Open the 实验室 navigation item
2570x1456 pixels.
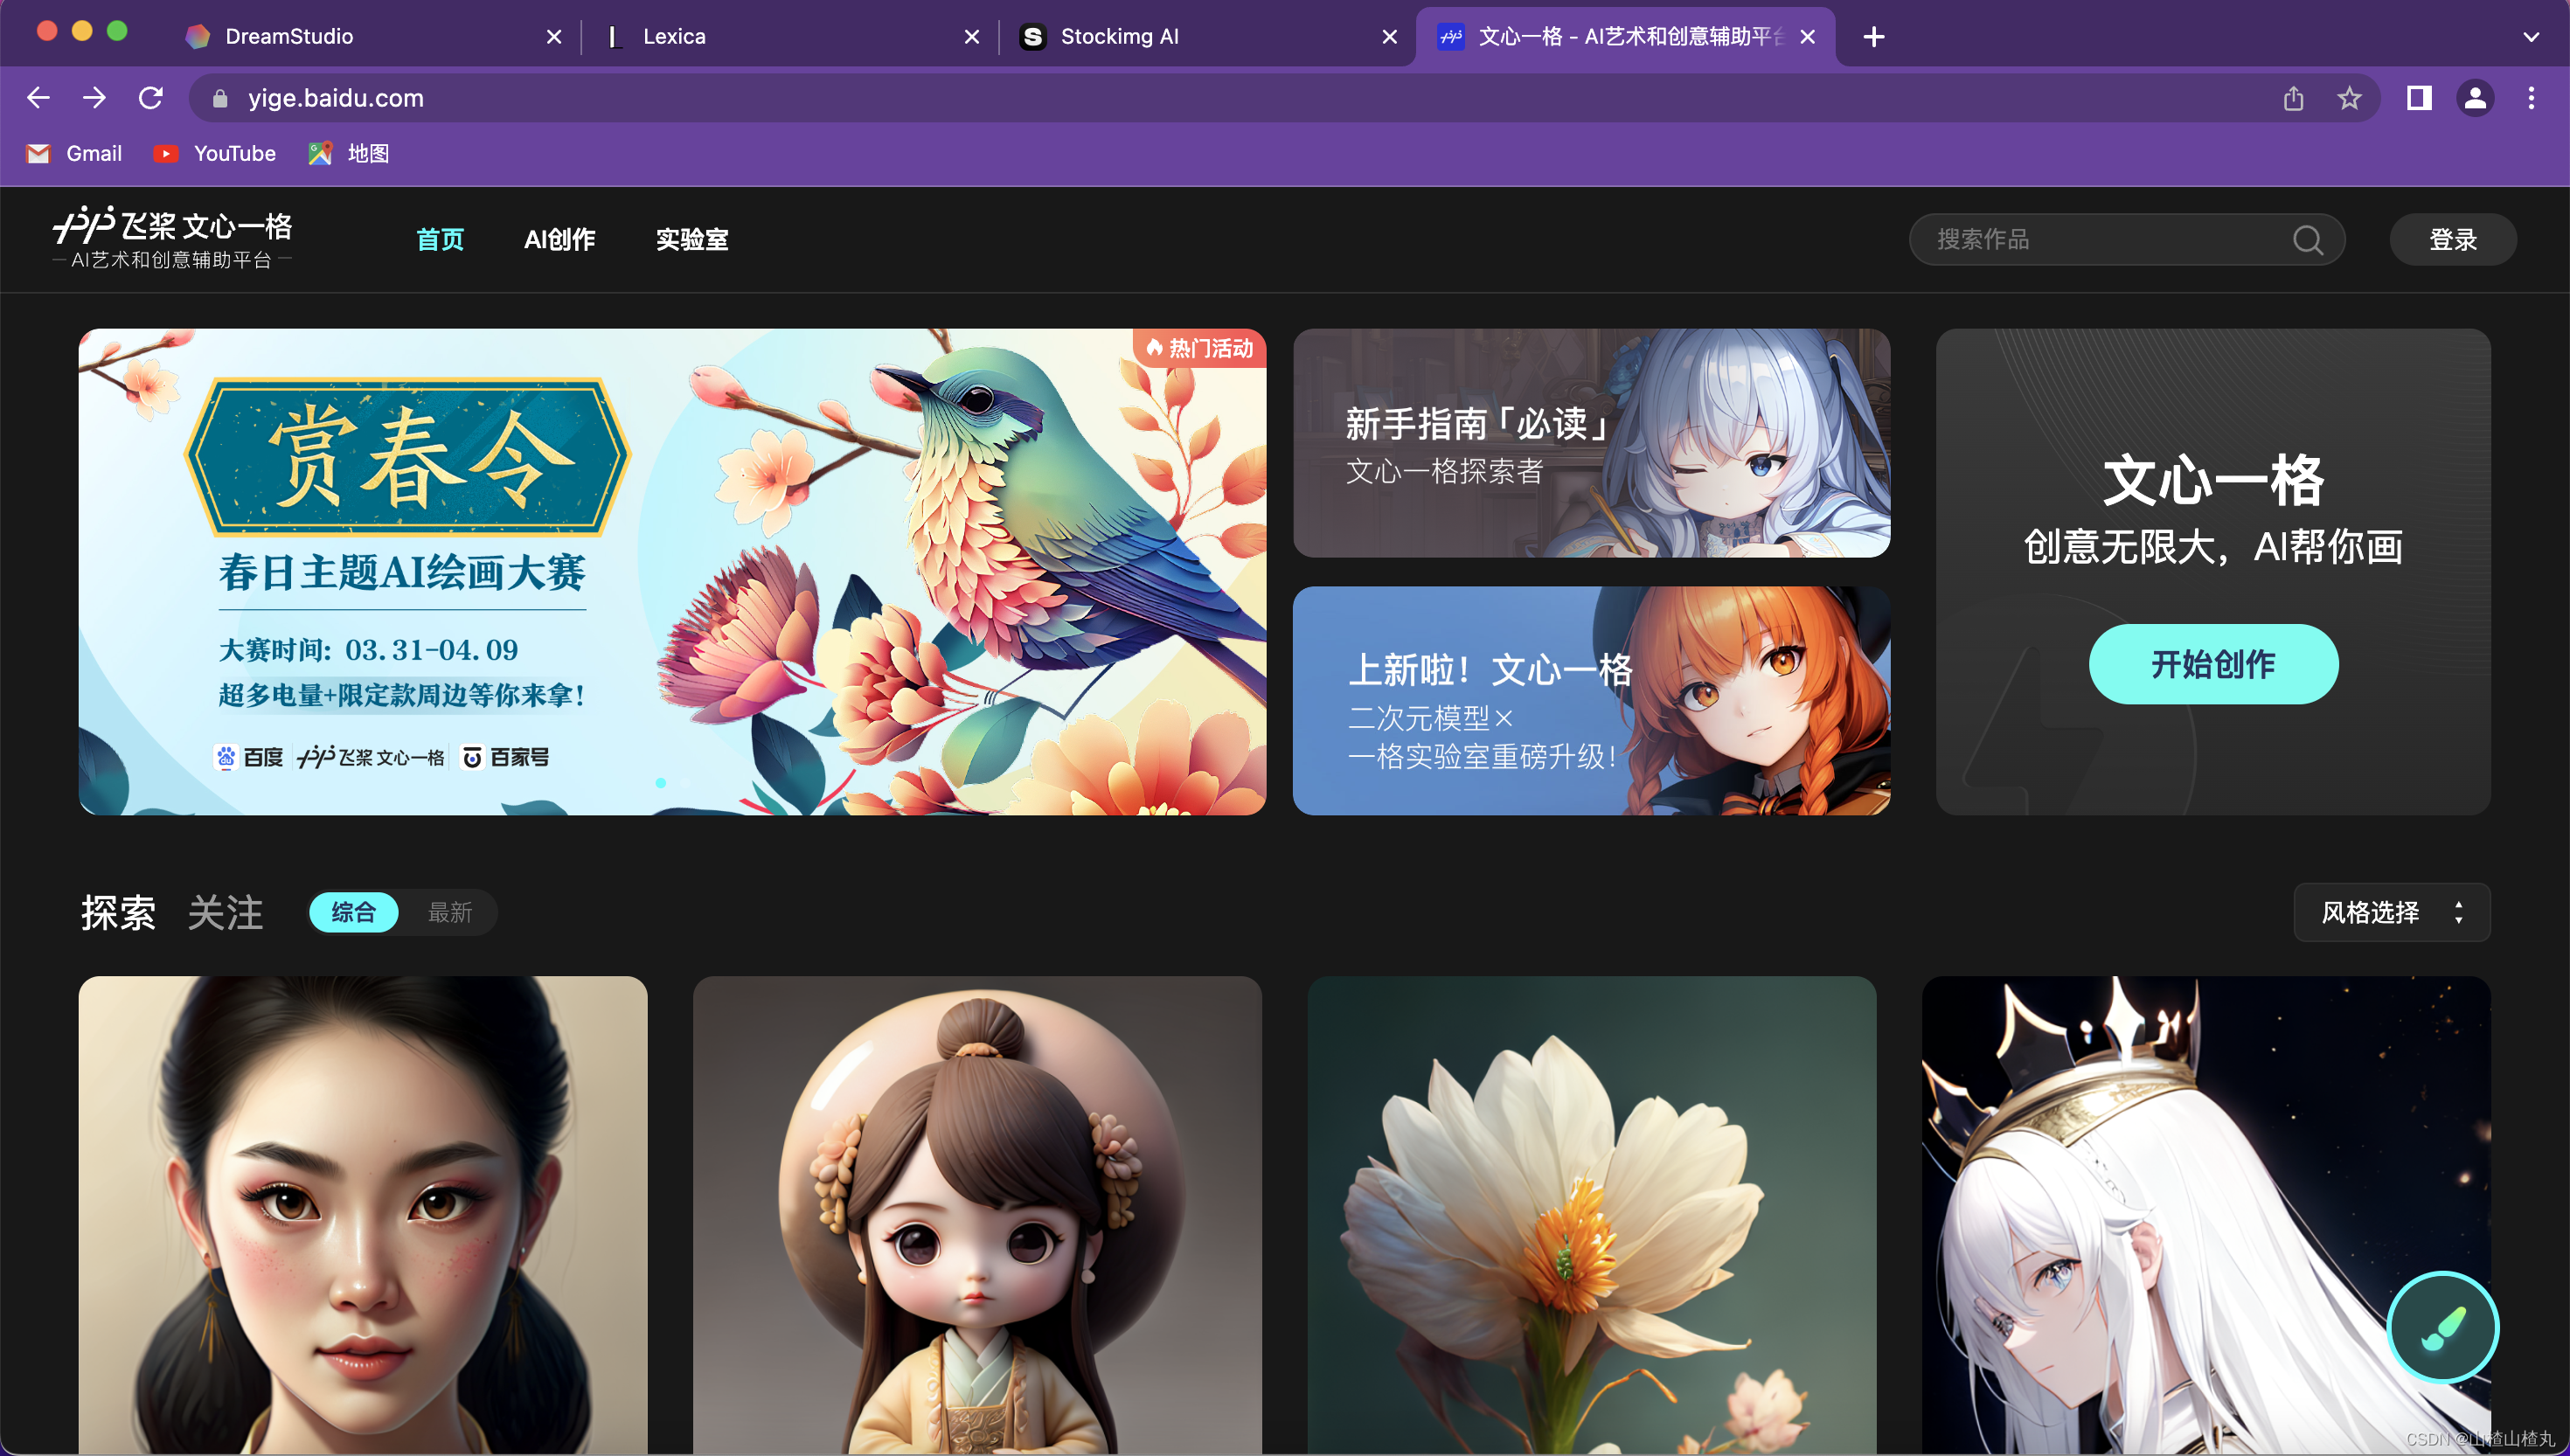tap(692, 239)
